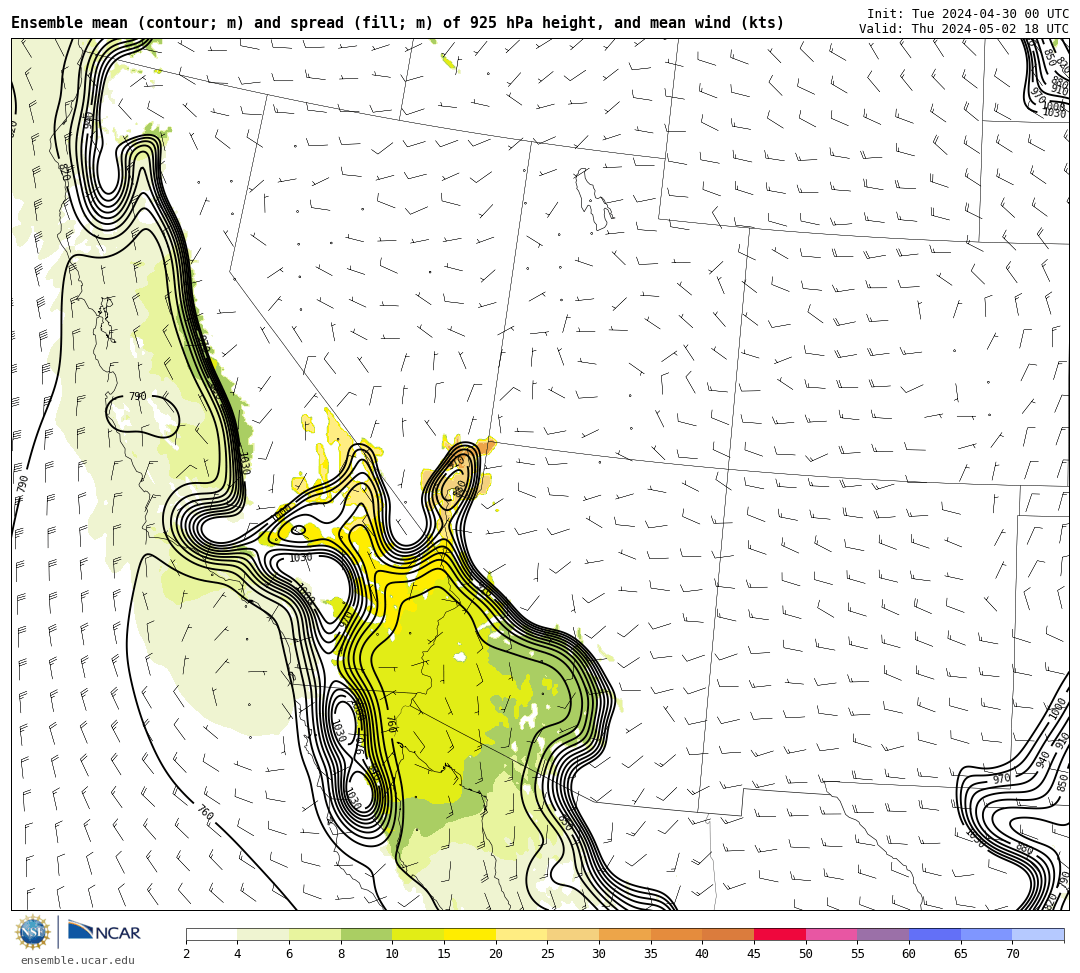
Task: Click the colorbar tick label '50'
Action: pos(806,954)
